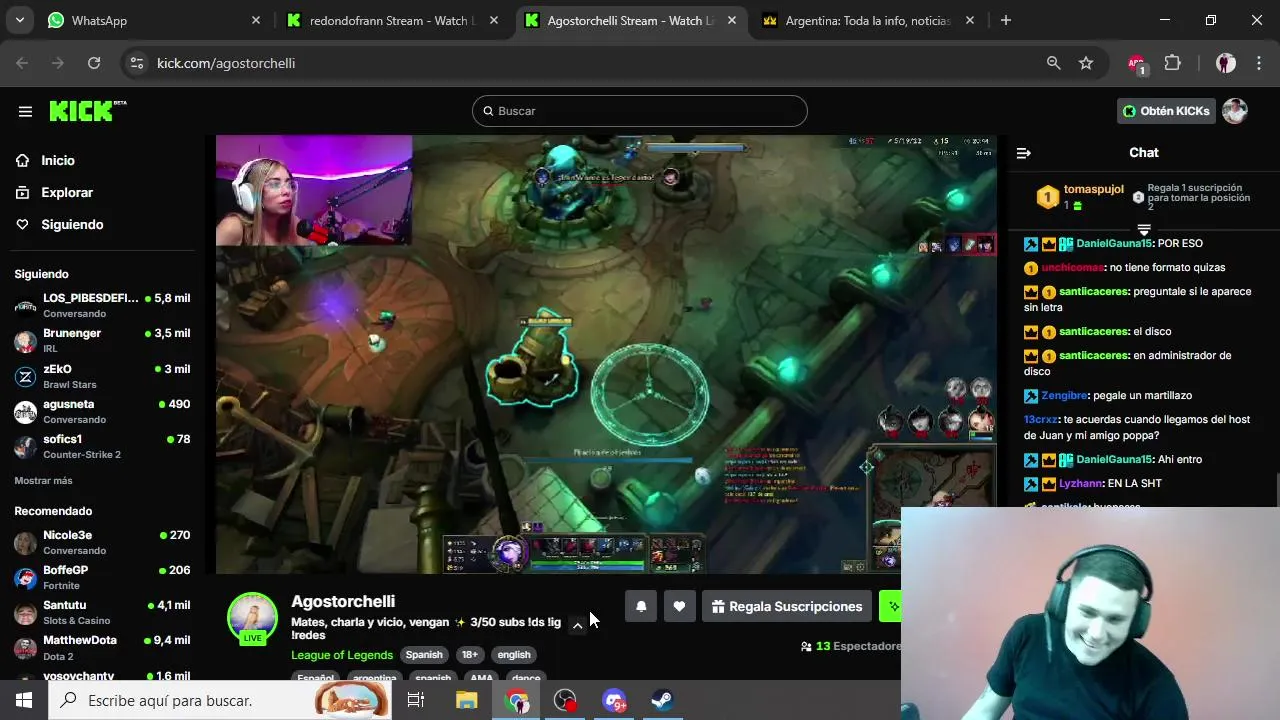The height and width of the screenshot is (720, 1280).
Task: Open Task View on taskbar
Action: coord(416,700)
